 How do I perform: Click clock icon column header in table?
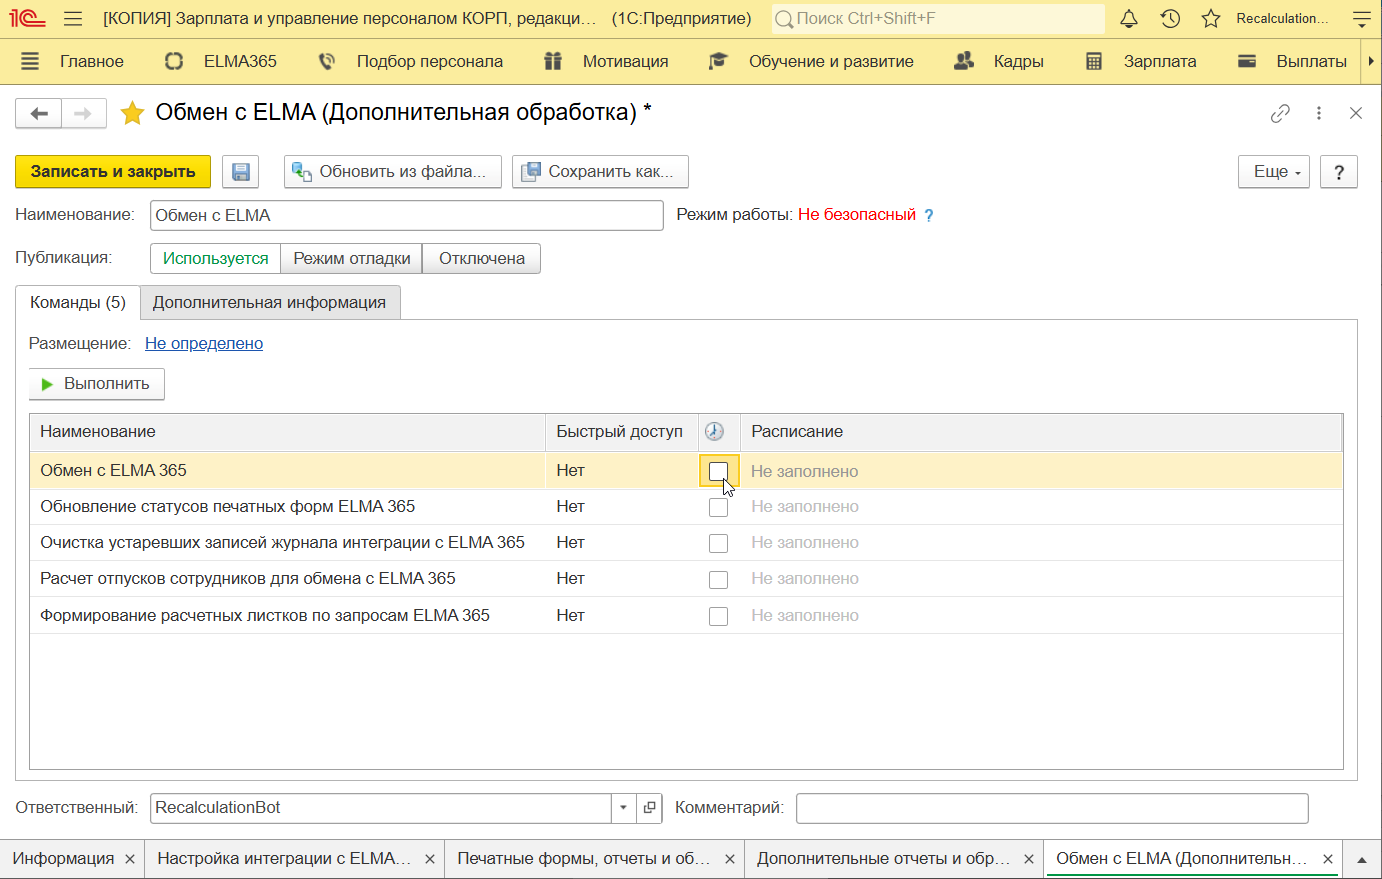pyautogui.click(x=714, y=431)
